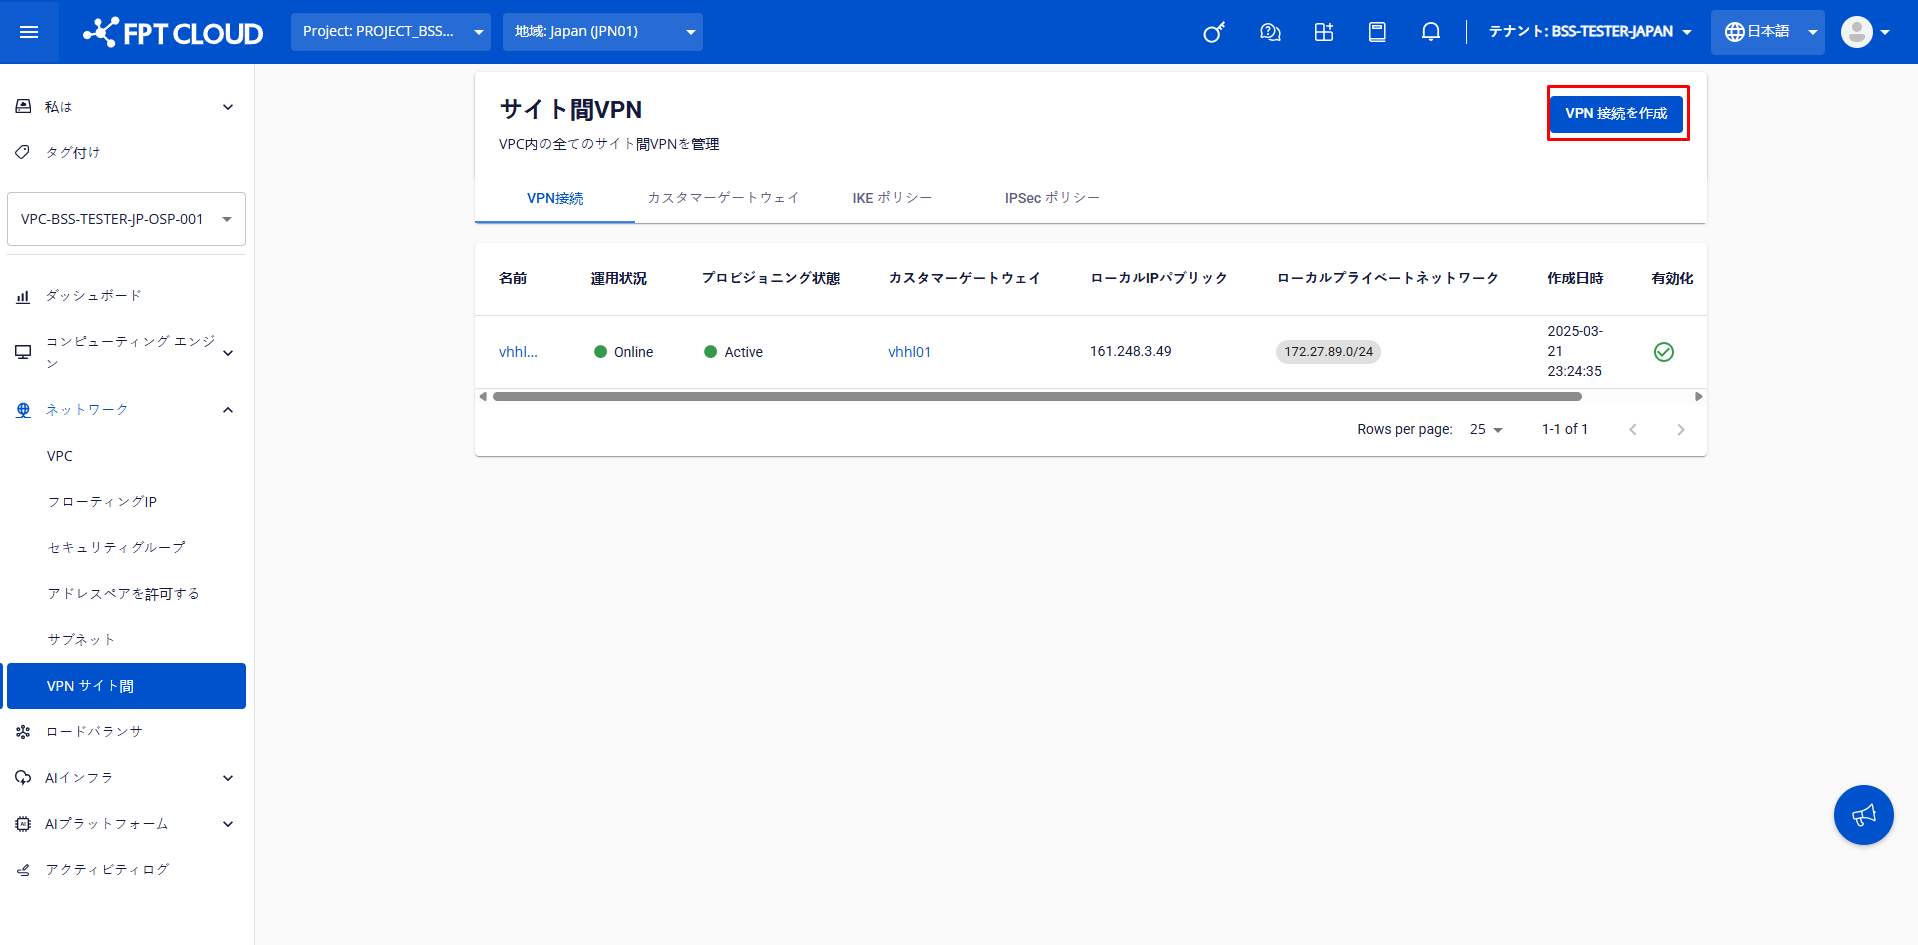The height and width of the screenshot is (945, 1918).
Task: Open the hamburger navigation menu
Action: click(x=29, y=32)
